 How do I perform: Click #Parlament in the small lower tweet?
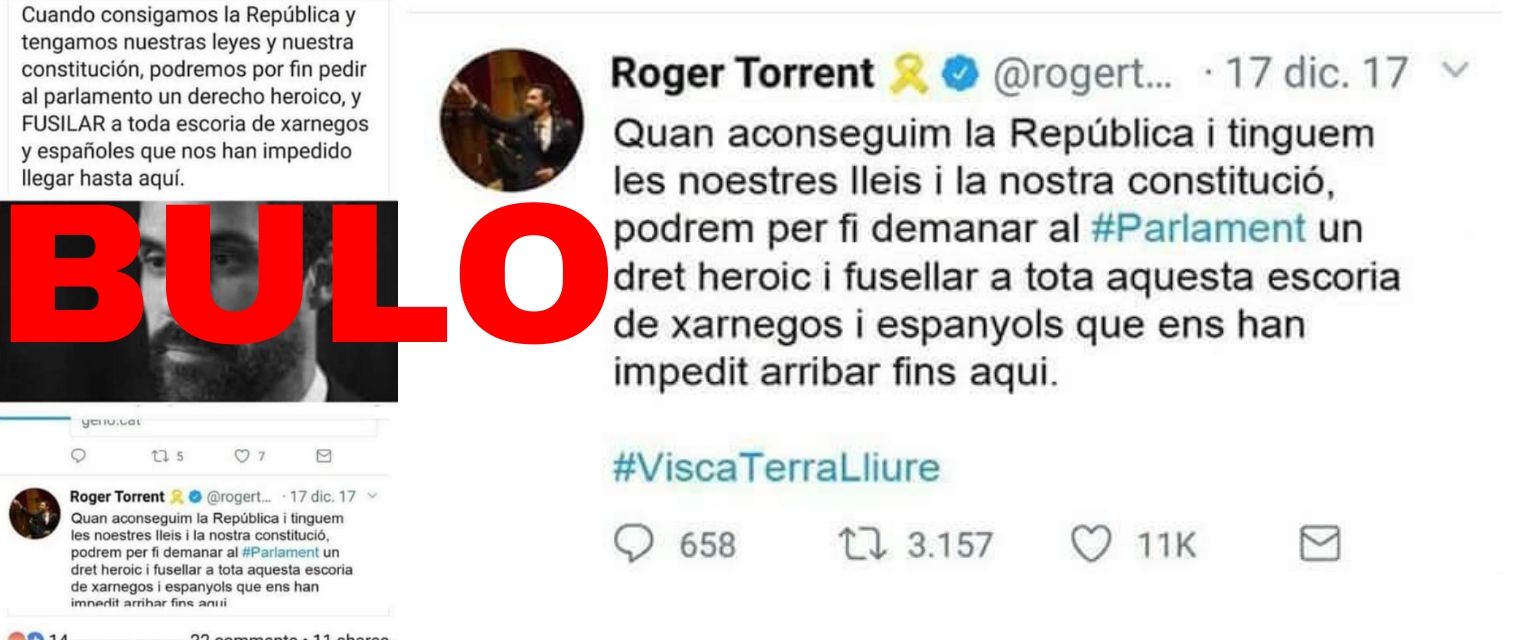281,552
